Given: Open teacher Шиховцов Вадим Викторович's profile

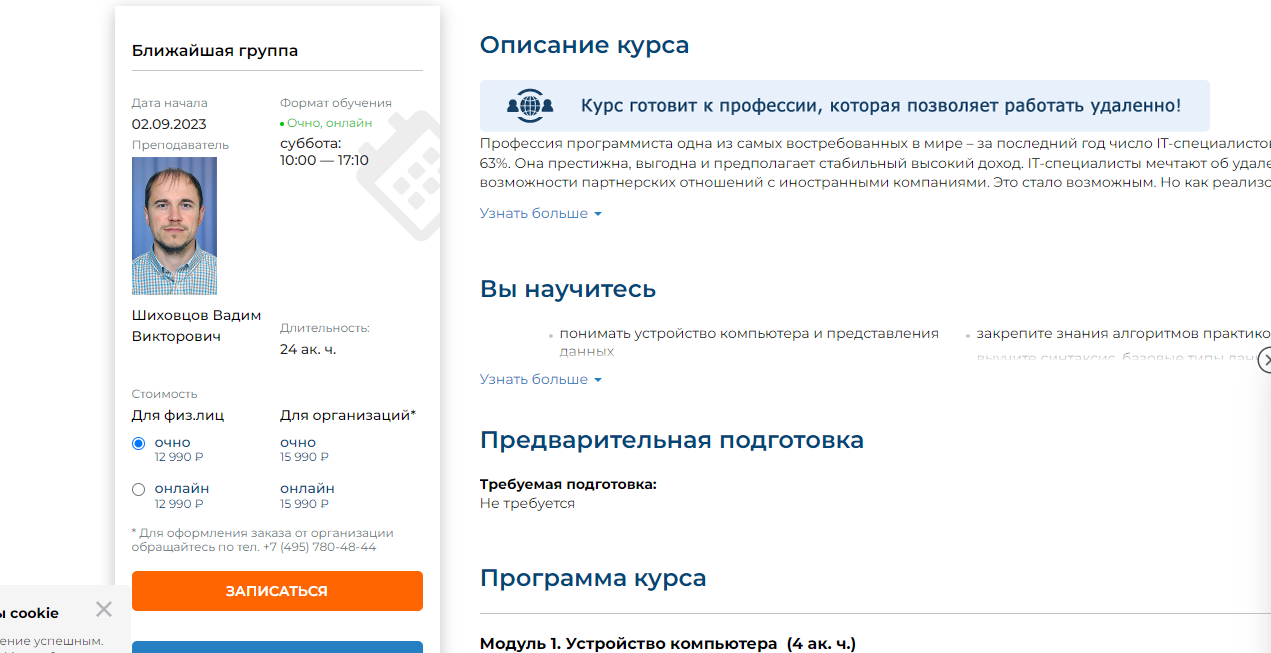Looking at the screenshot, I should click(196, 326).
